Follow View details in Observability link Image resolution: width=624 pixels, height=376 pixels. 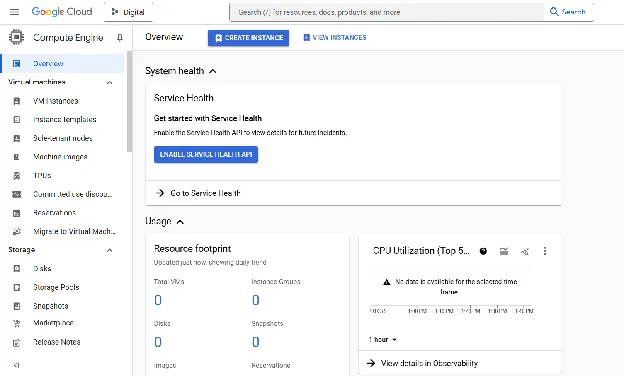click(x=422, y=363)
